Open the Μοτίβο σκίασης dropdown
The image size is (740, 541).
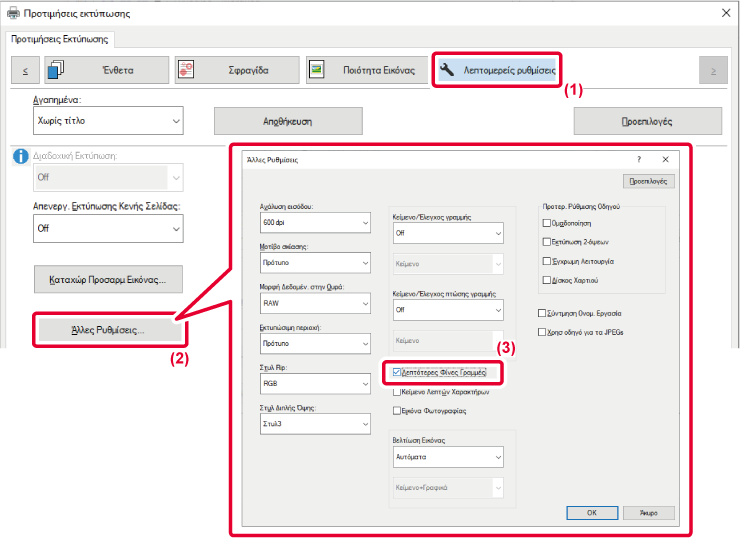[x=315, y=263]
